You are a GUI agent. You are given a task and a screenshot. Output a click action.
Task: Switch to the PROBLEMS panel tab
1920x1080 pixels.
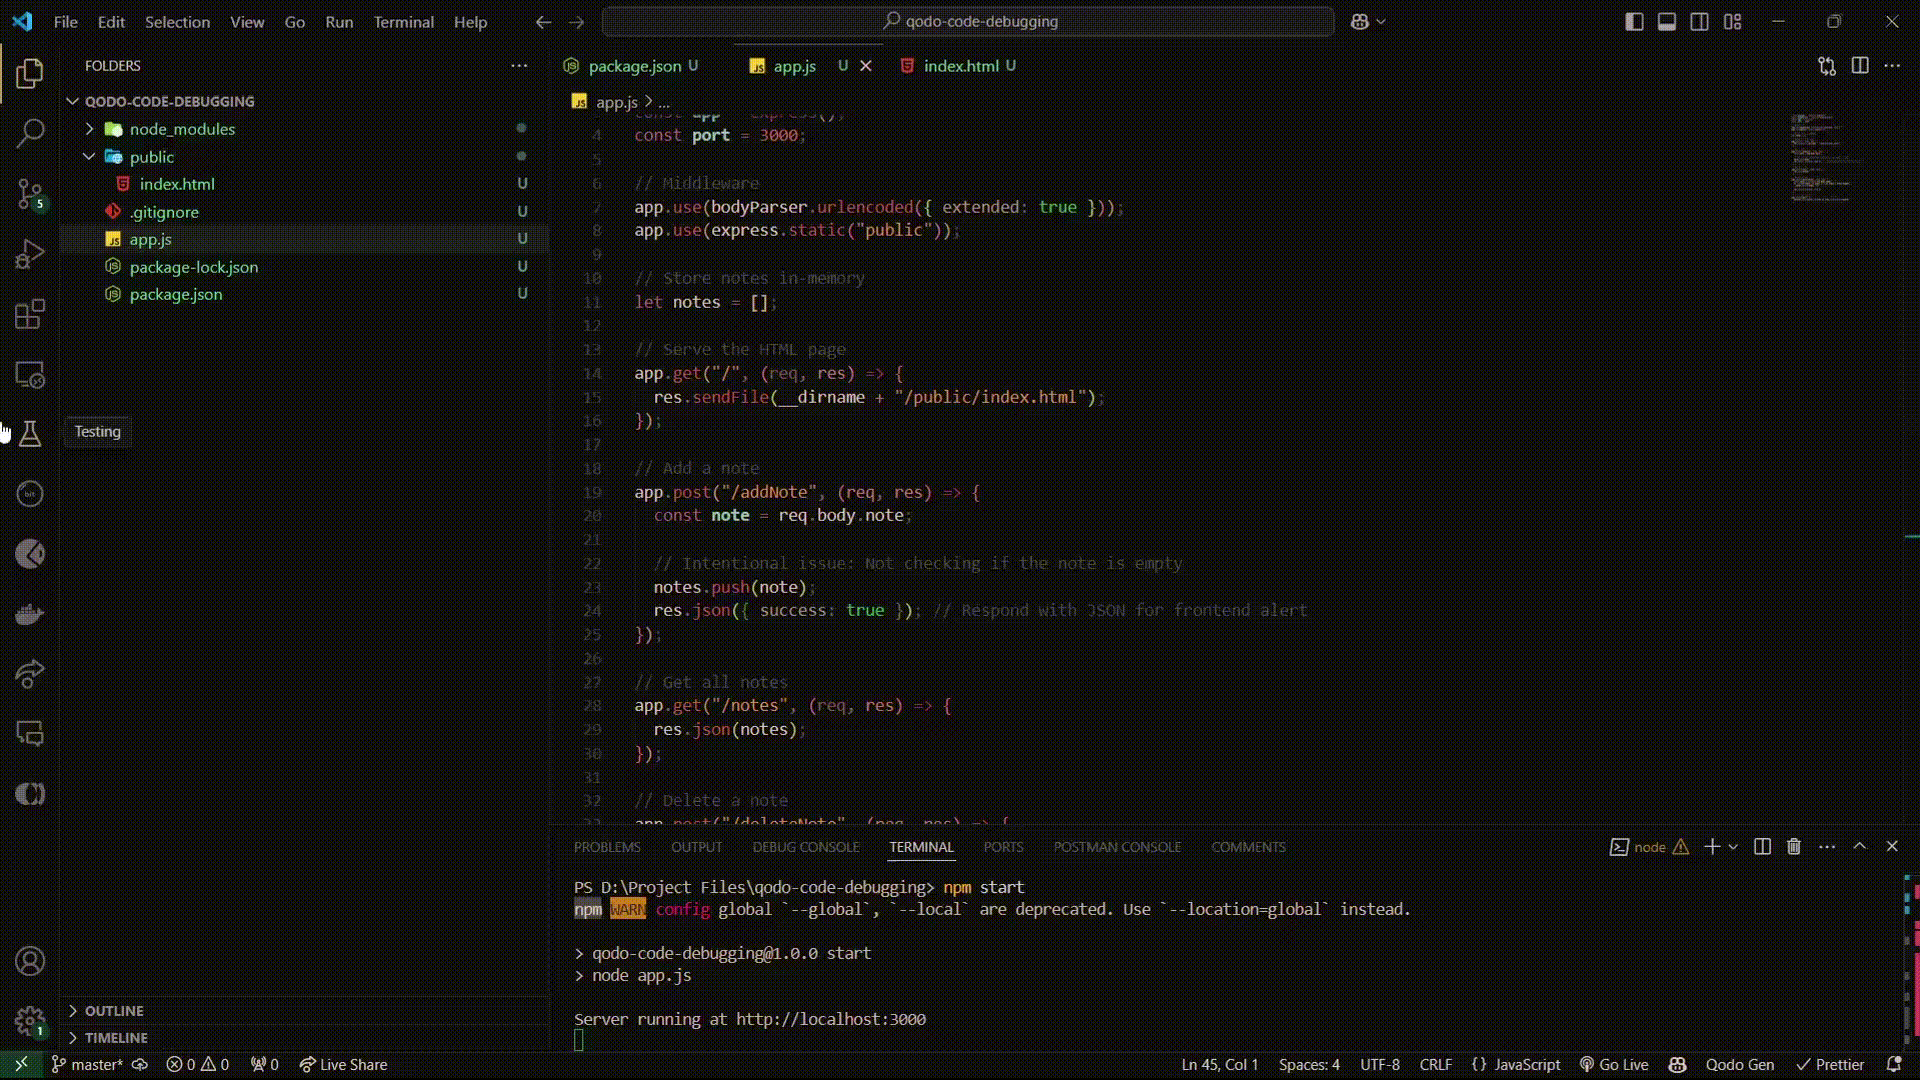tap(607, 847)
